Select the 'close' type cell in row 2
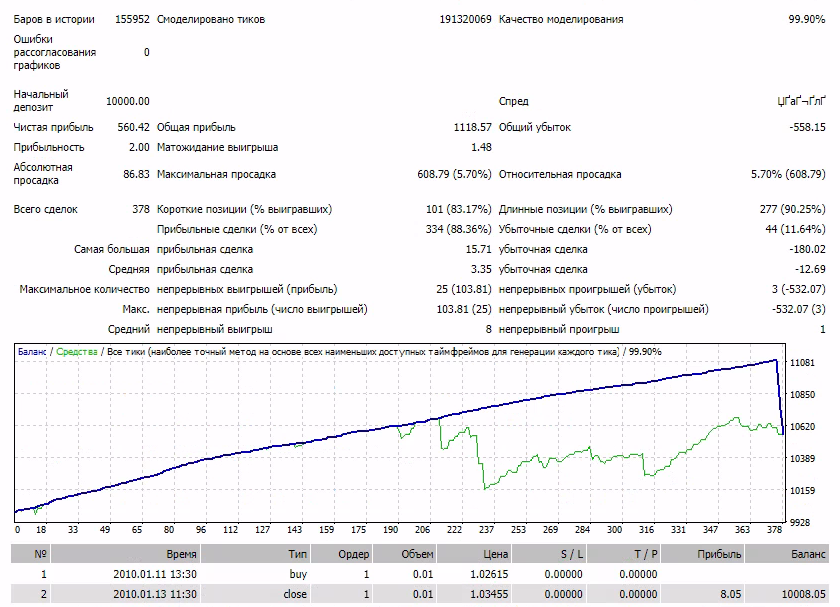 (x=295, y=594)
